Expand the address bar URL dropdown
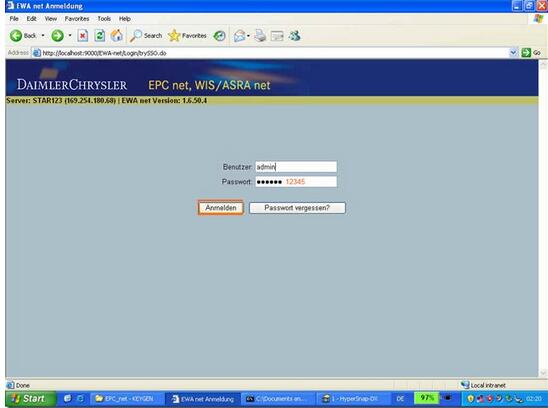Screen dimensions: 548x408 coord(513,52)
